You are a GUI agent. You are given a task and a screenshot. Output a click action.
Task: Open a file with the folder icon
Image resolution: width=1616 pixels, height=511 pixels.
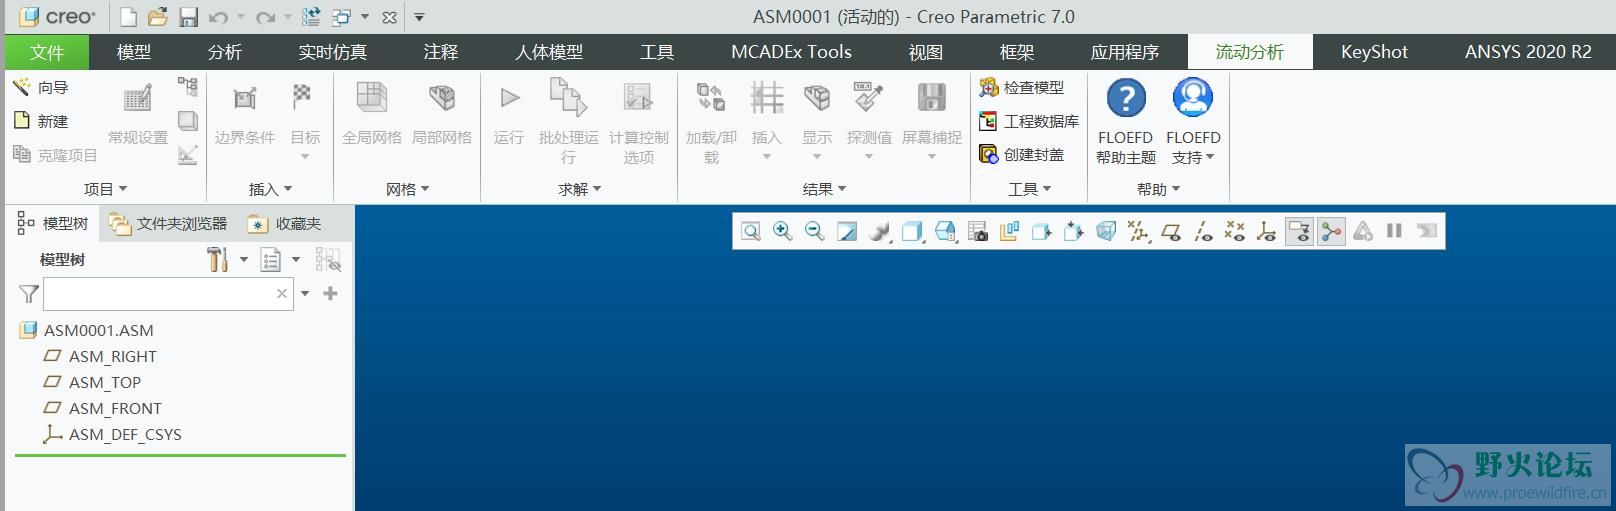click(x=158, y=17)
